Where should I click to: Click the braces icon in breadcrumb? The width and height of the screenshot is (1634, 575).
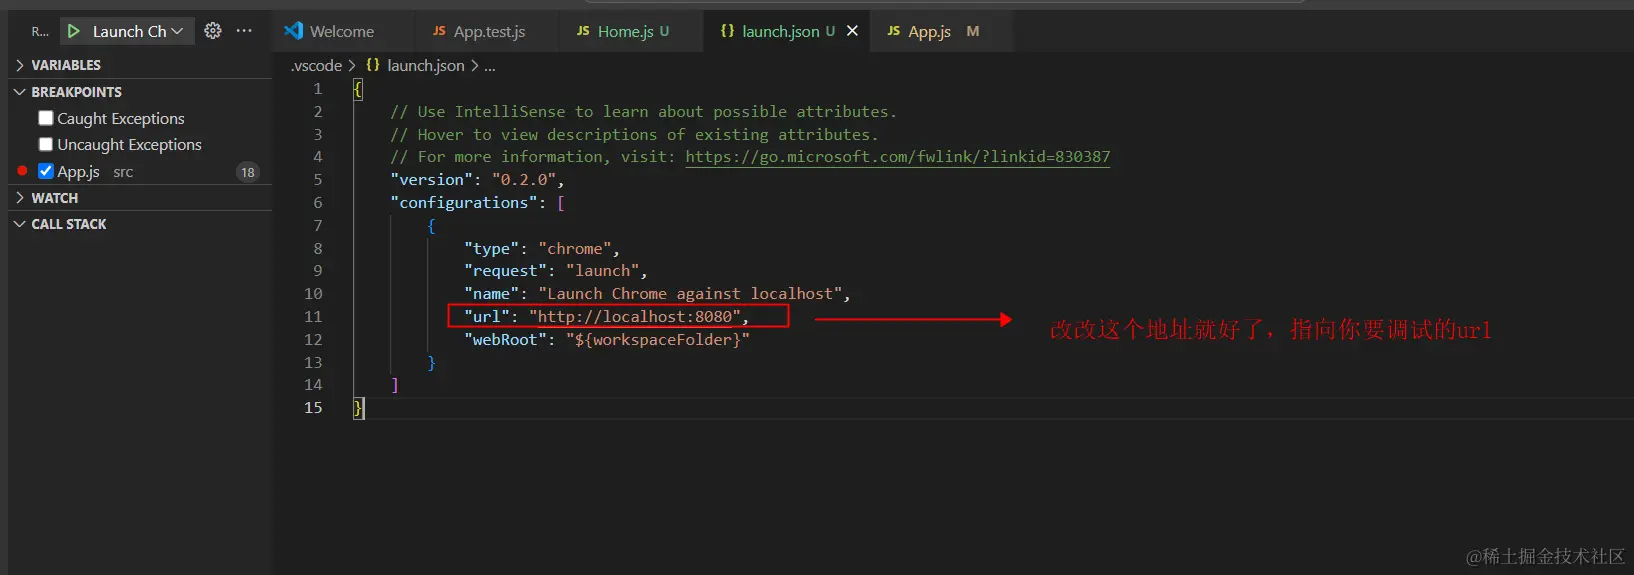tap(373, 65)
